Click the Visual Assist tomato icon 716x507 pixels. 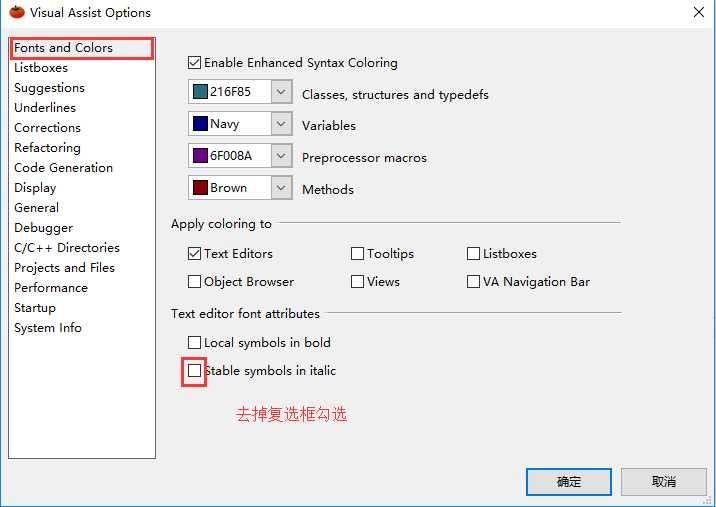pos(17,12)
